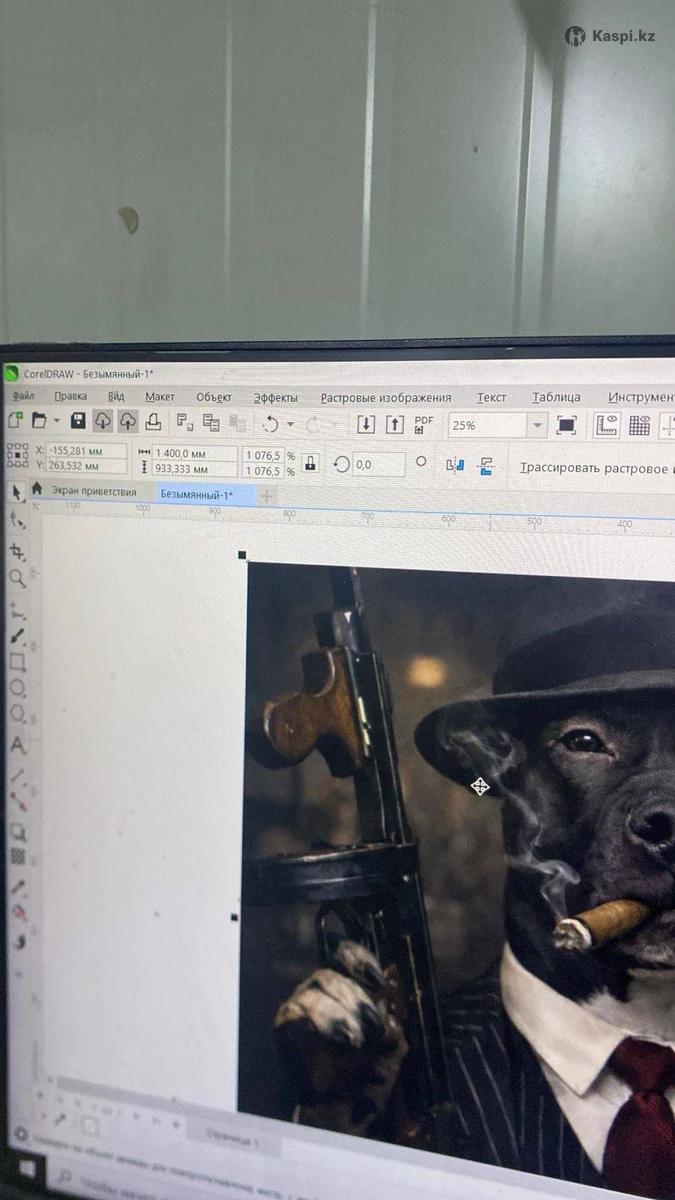The image size is (675, 1200).
Task: Toggle full-screen preview icon
Action: point(566,426)
